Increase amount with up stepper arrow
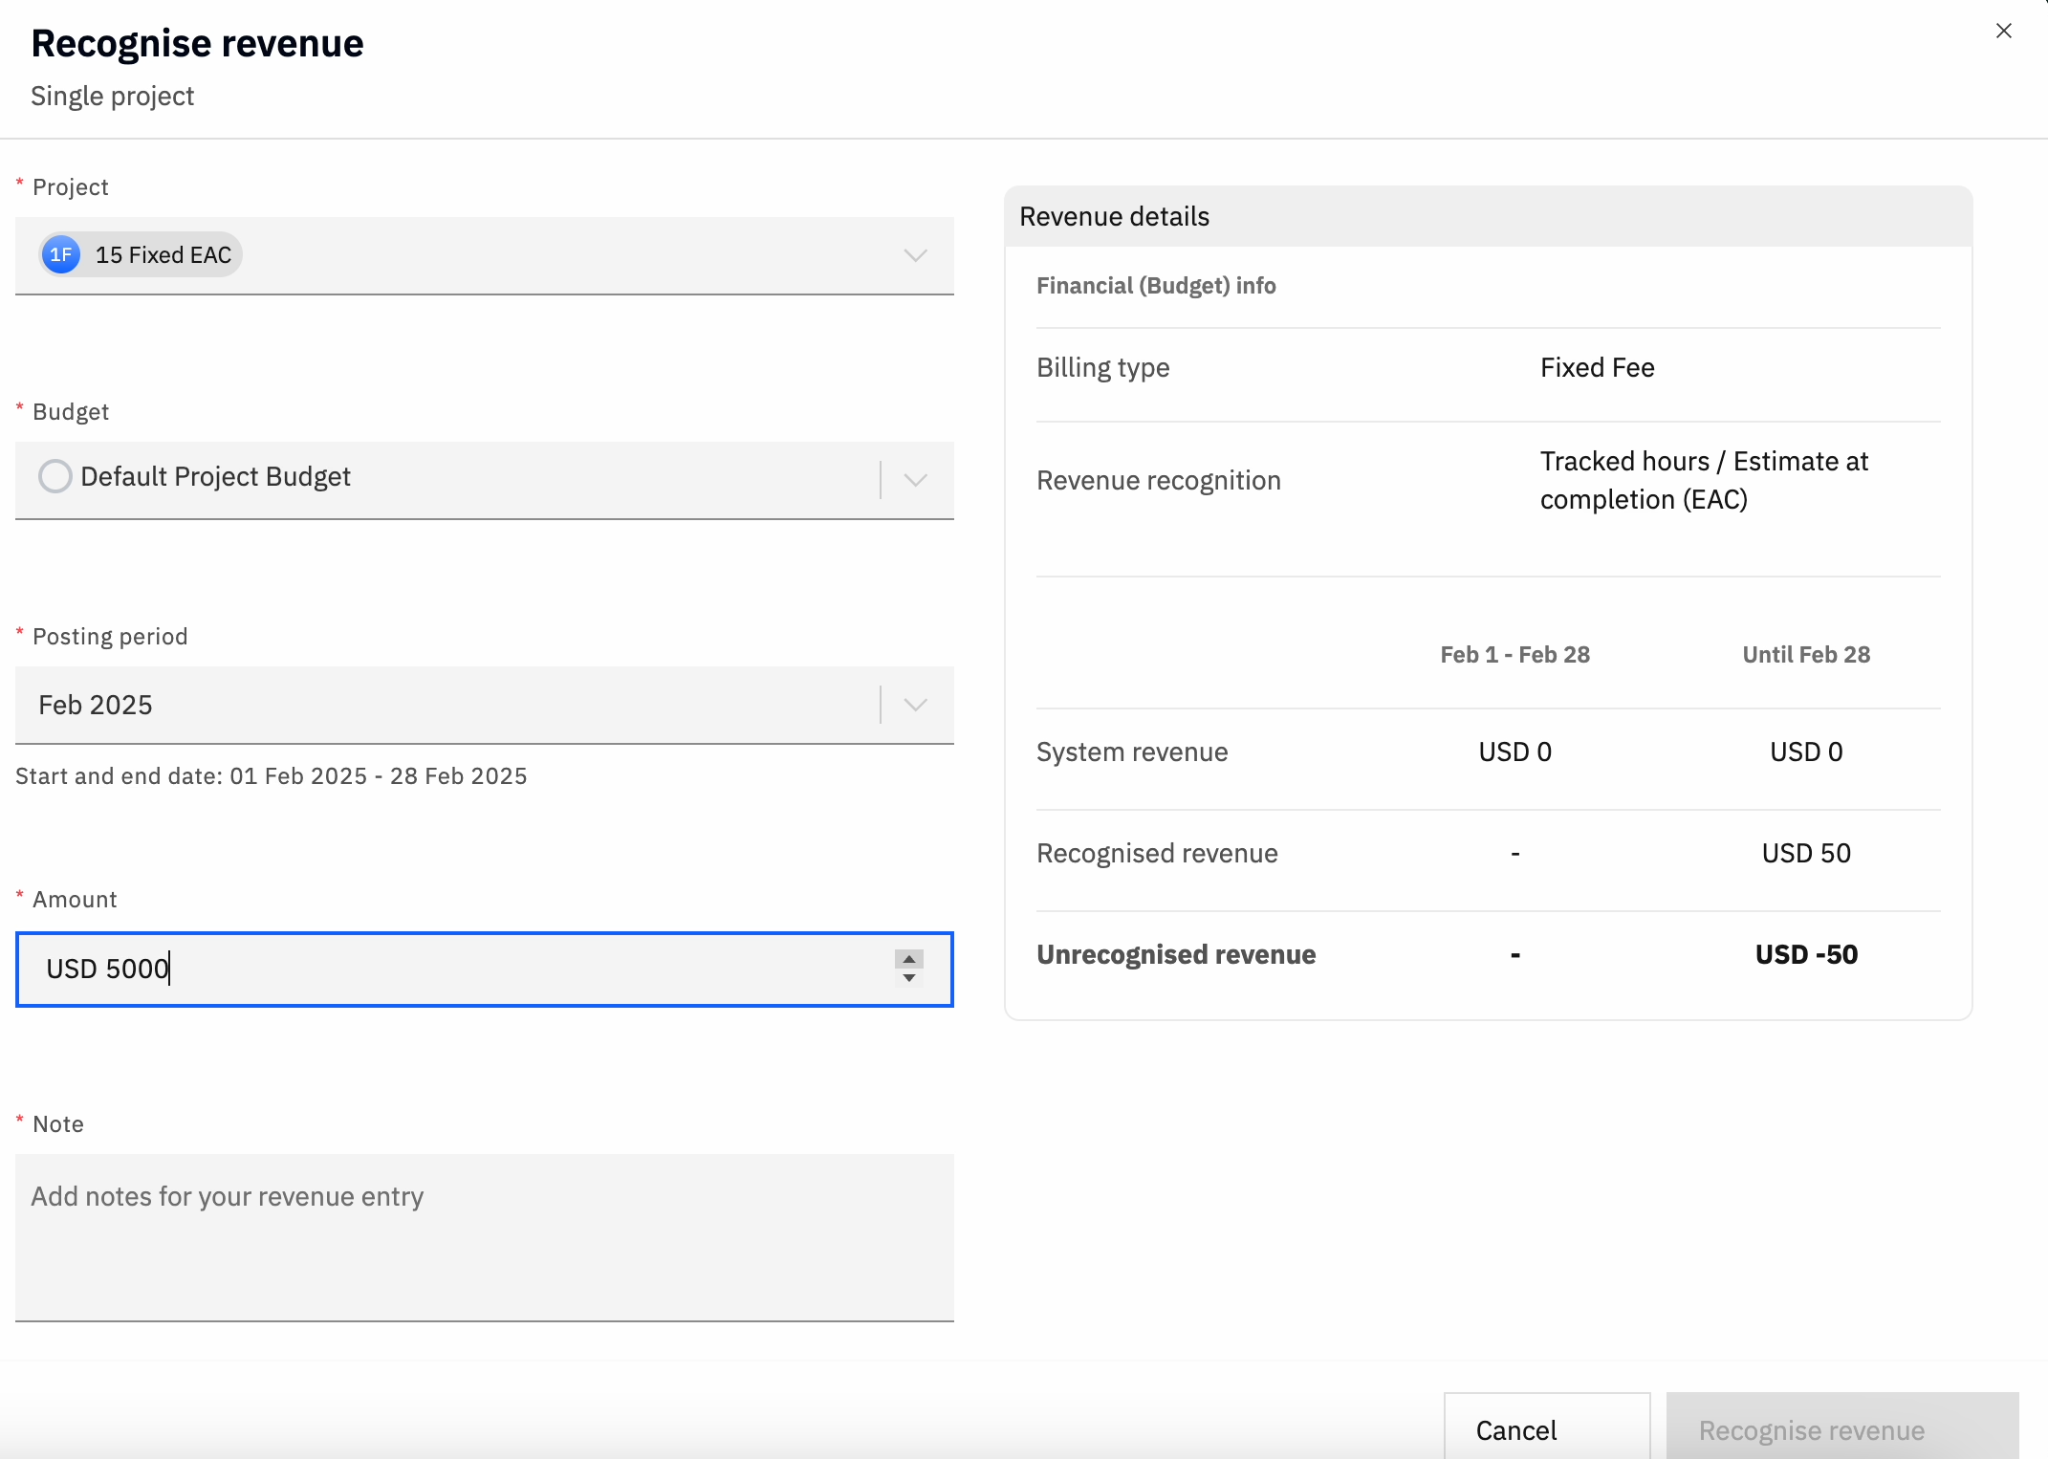The height and width of the screenshot is (1459, 2048). [x=909, y=959]
